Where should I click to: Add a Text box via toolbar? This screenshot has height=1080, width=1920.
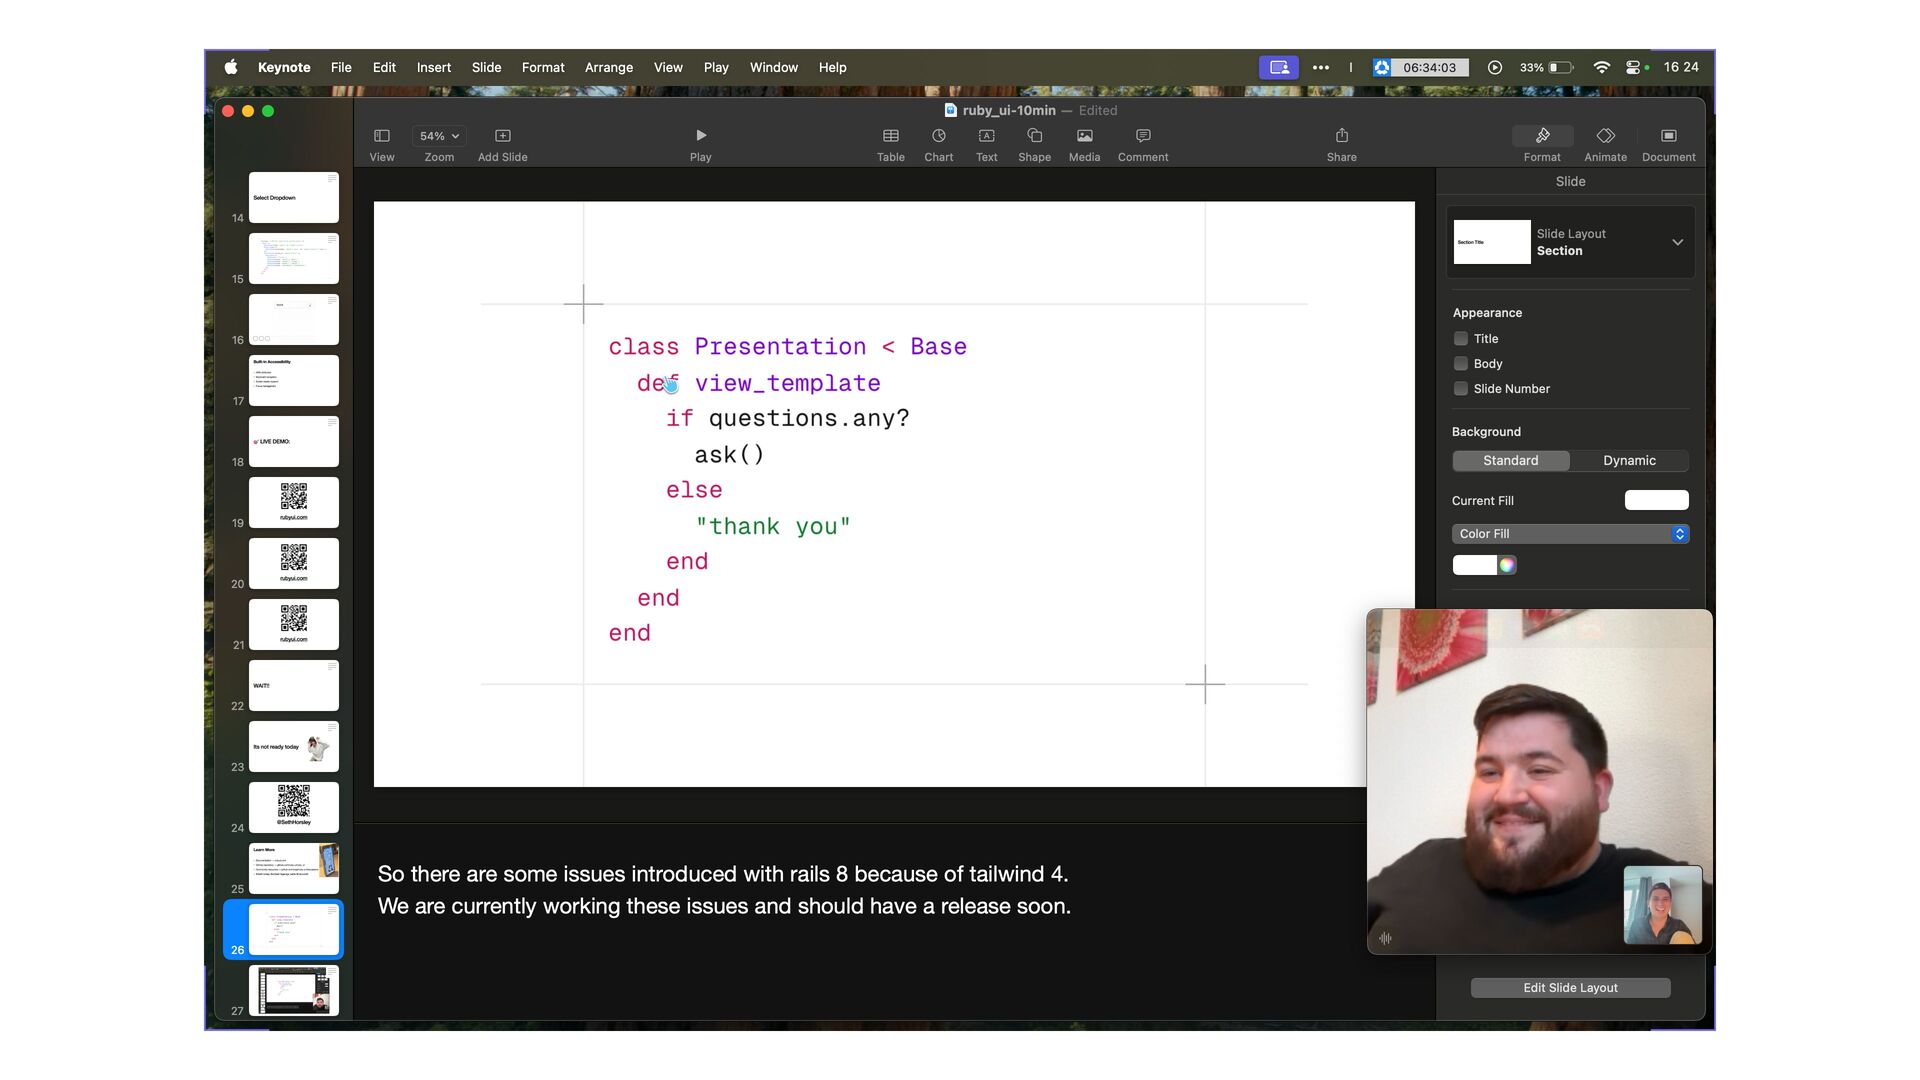(986, 136)
